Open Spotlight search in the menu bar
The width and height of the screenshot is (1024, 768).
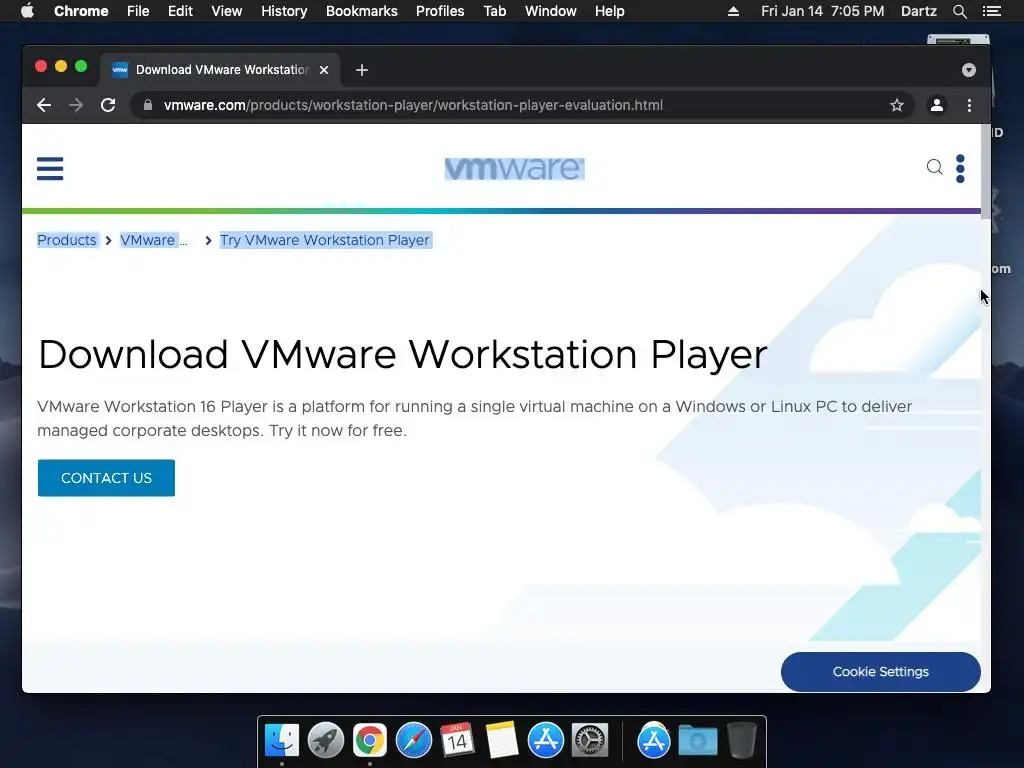[x=959, y=11]
